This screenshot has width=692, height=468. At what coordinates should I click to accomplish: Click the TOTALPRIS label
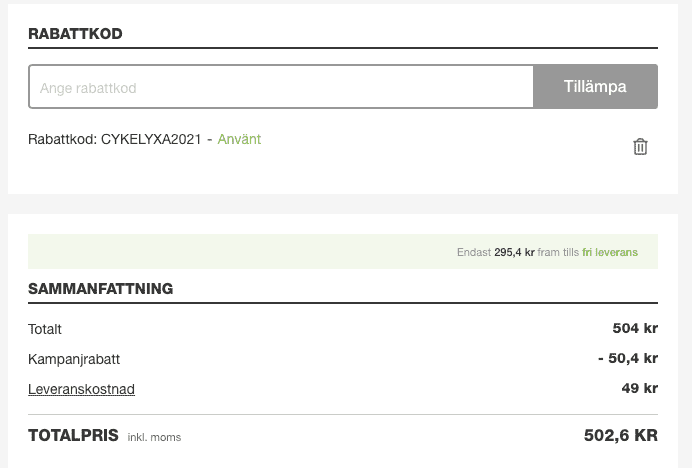(x=73, y=436)
